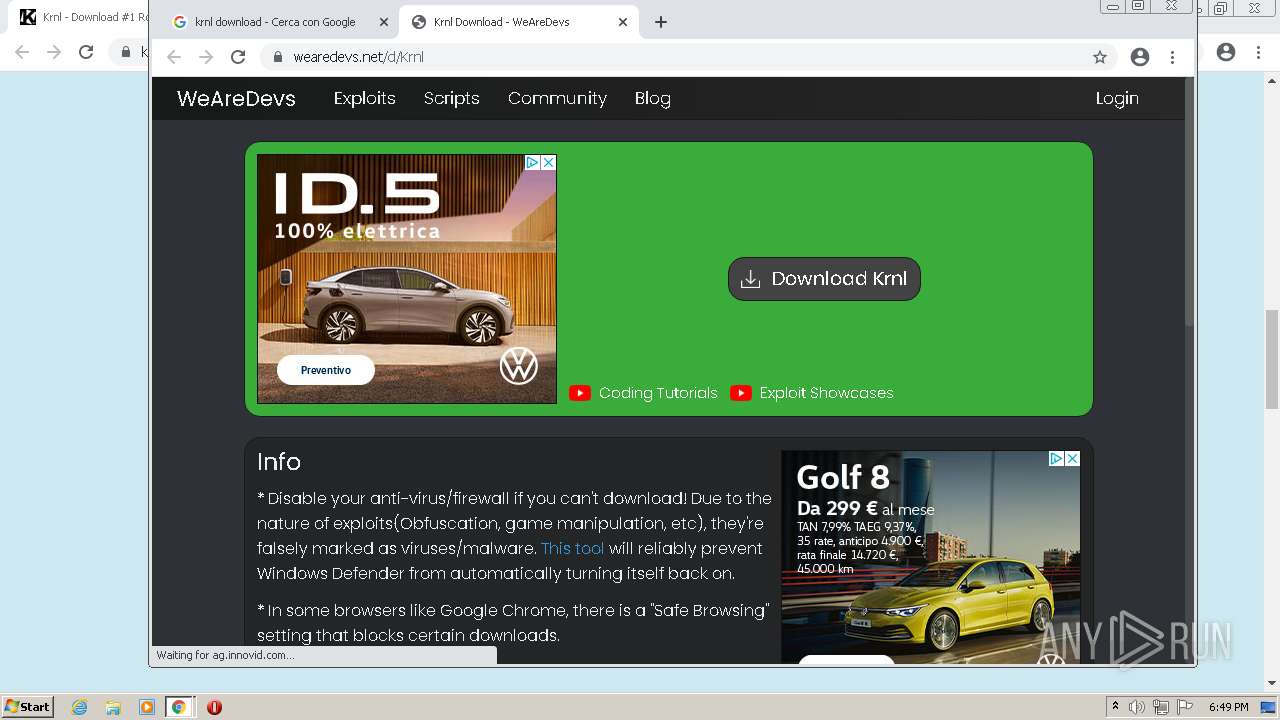Click the volume speaker tray icon

pos(1137,707)
